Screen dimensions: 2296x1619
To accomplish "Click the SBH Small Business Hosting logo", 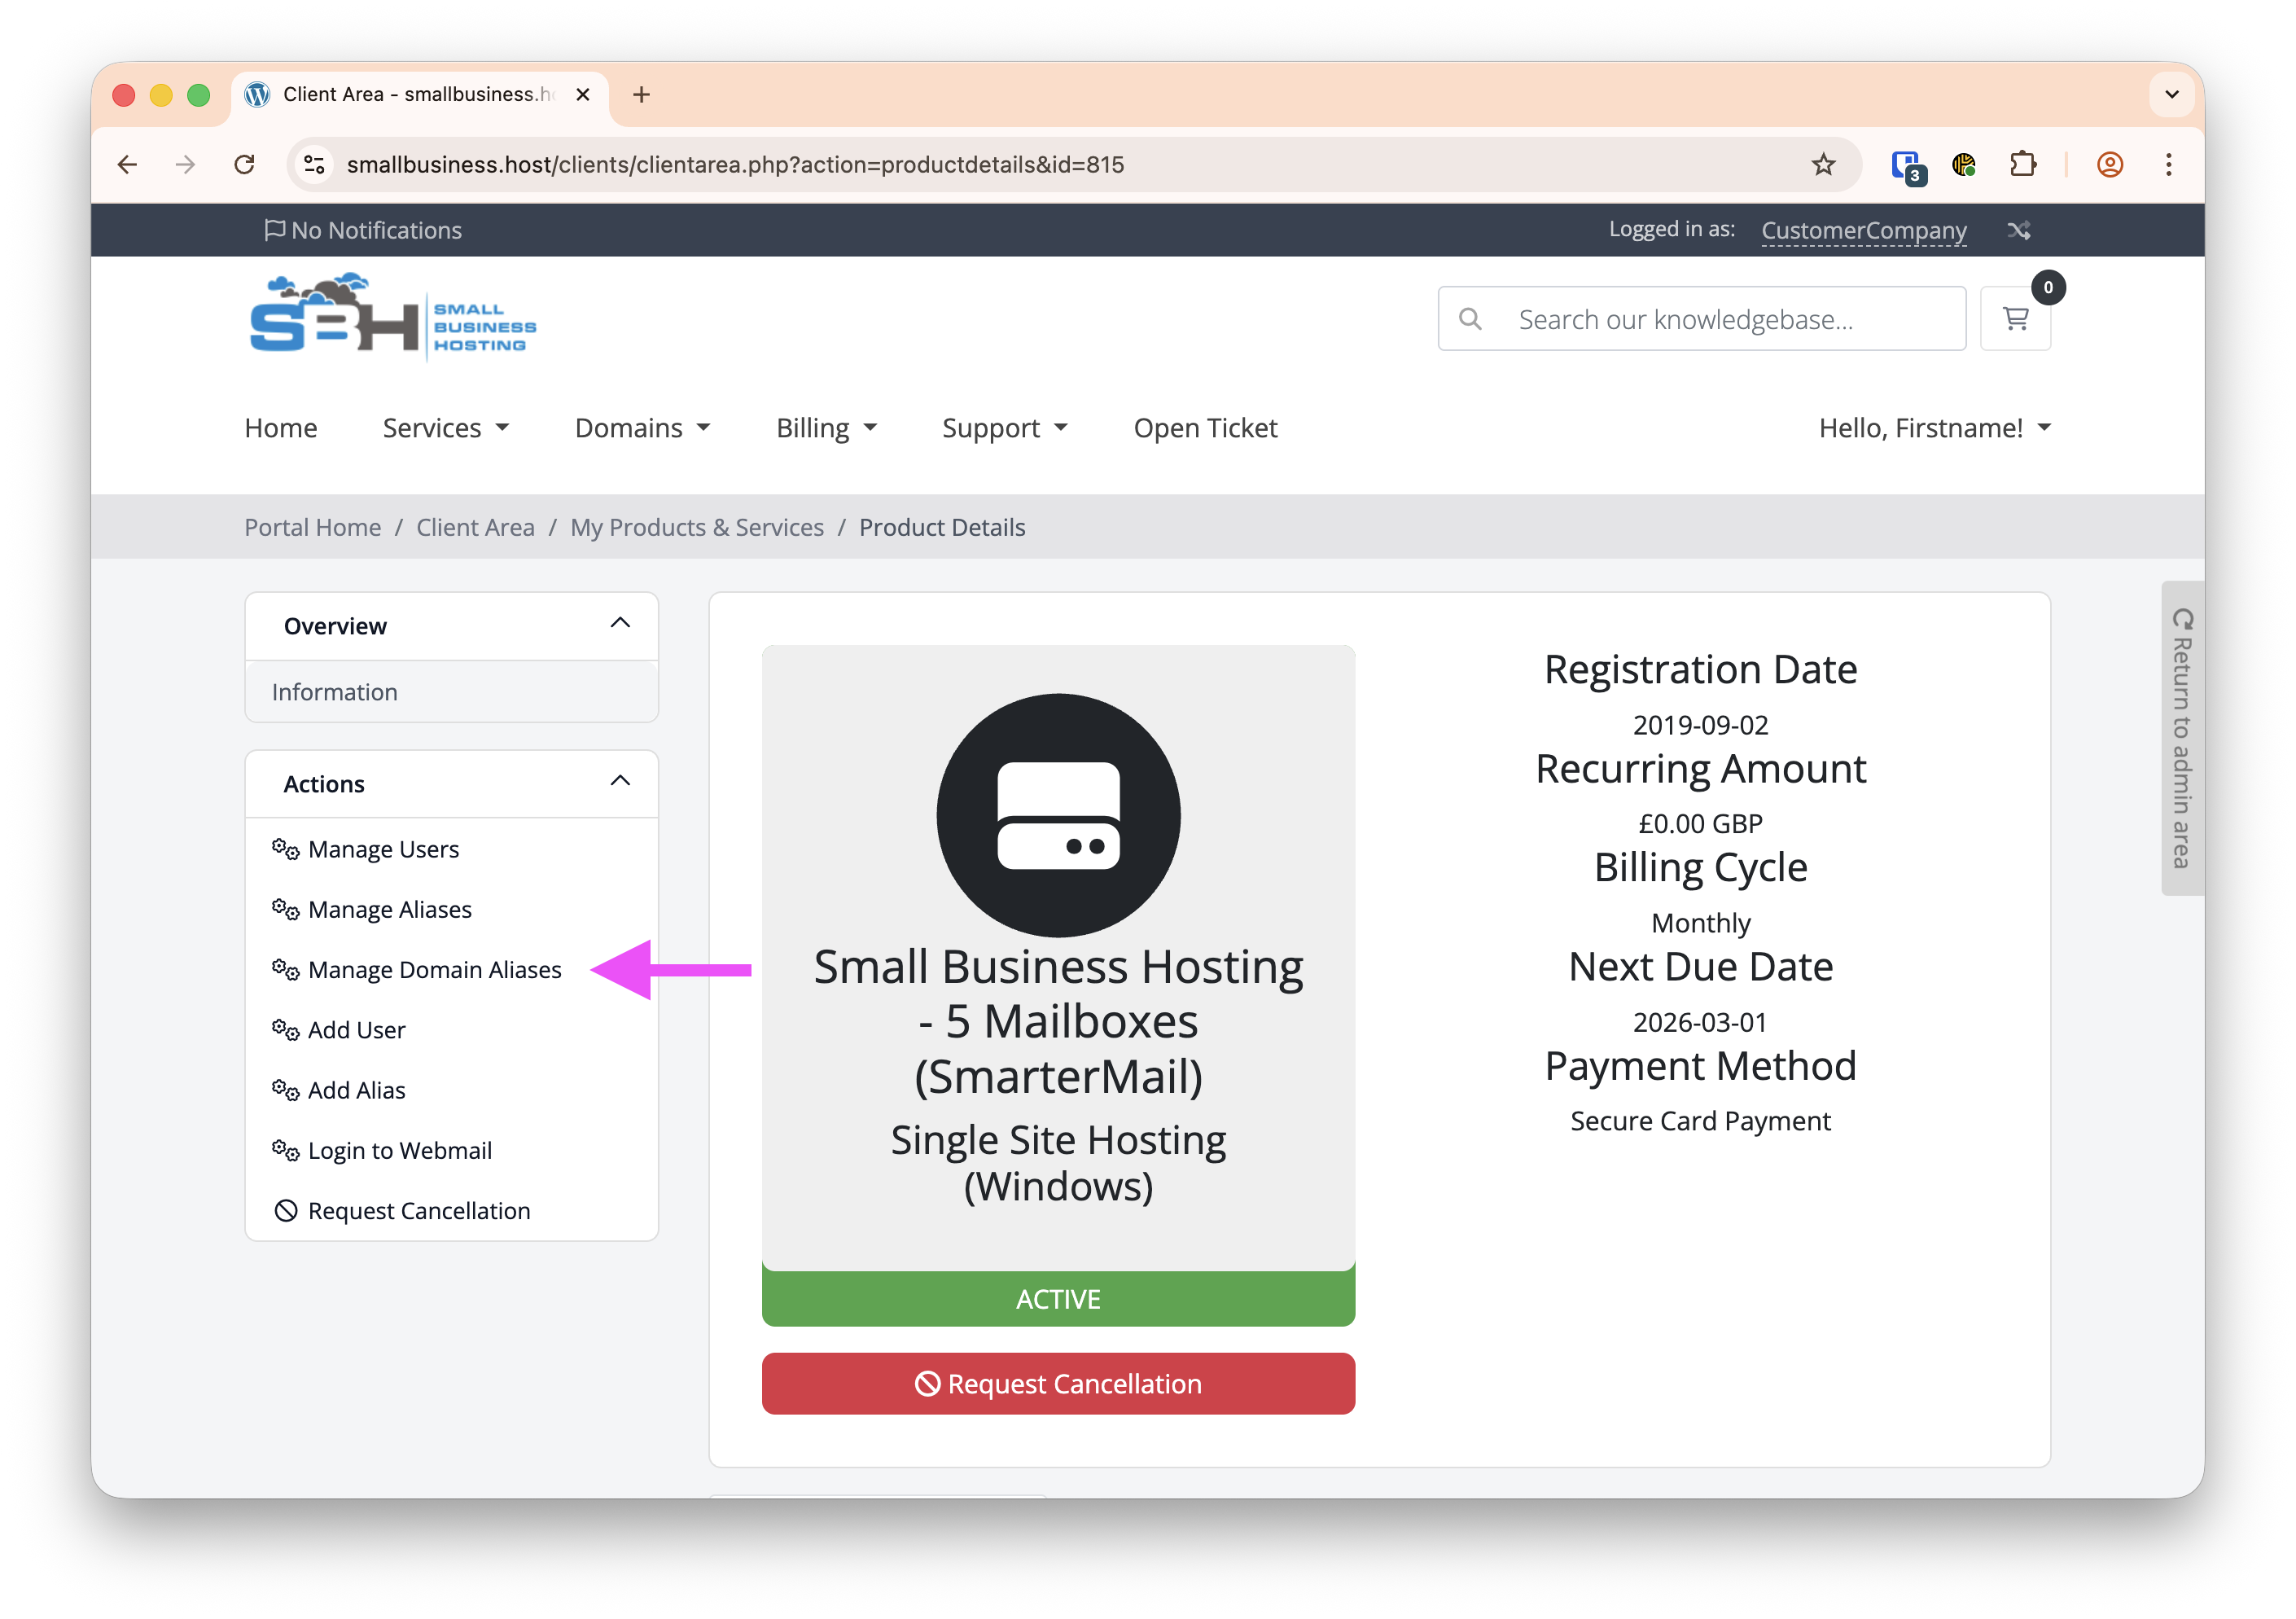I will click(x=392, y=317).
